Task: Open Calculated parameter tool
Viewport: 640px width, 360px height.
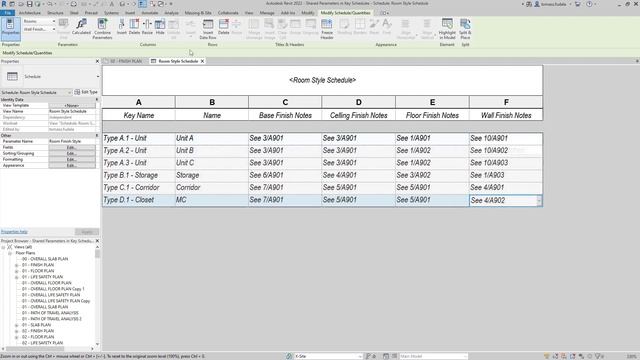Action: pos(81,27)
